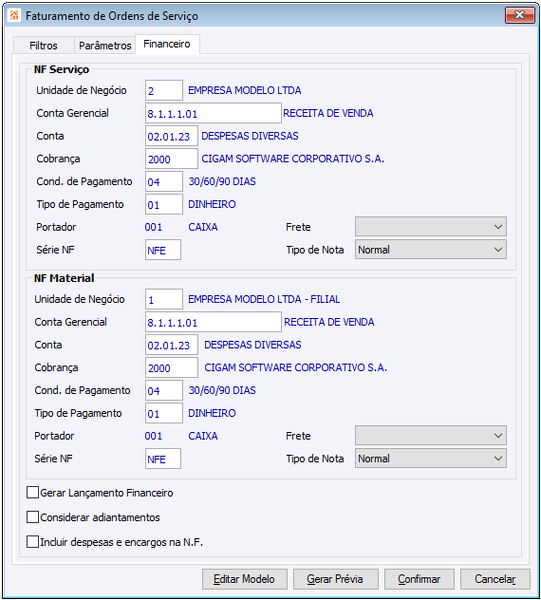Expand Tipo de Nota dropdown in NF Material
541x600 pixels.
pyautogui.click(x=431, y=458)
